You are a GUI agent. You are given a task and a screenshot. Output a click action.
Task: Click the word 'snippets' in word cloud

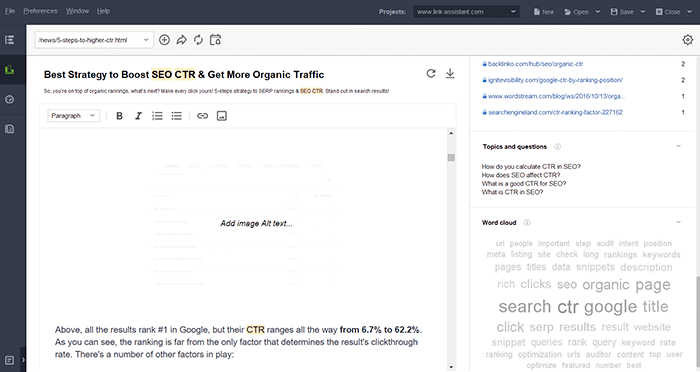(595, 267)
